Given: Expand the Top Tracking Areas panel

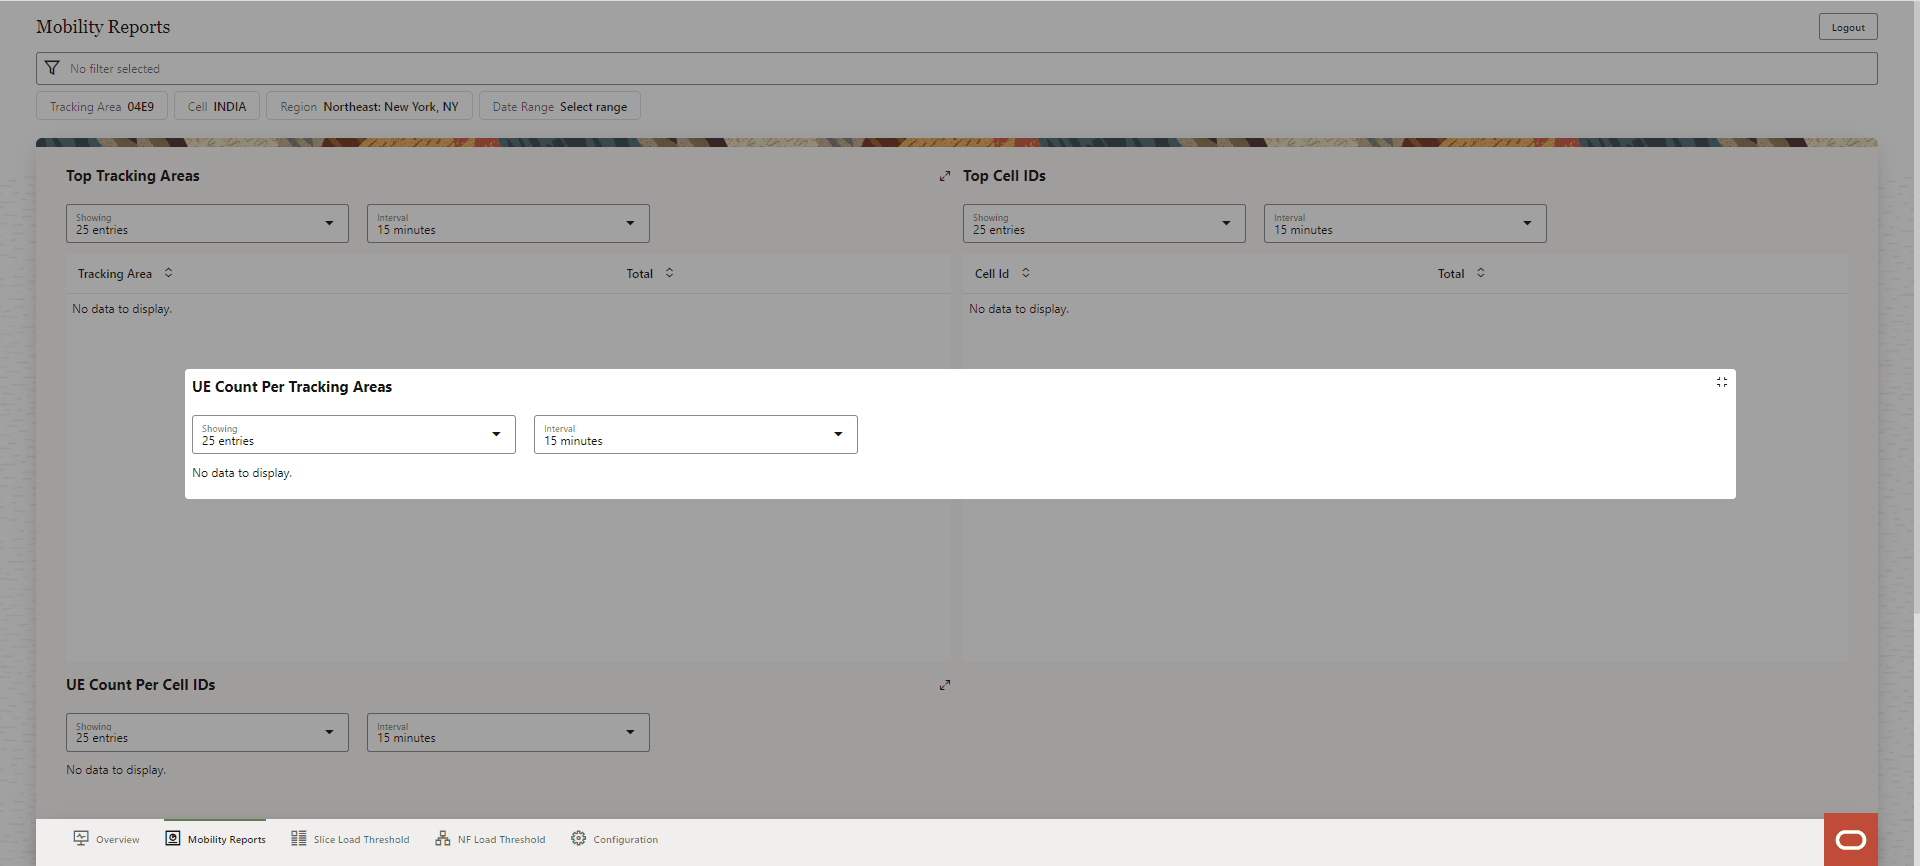Looking at the screenshot, I should [945, 176].
